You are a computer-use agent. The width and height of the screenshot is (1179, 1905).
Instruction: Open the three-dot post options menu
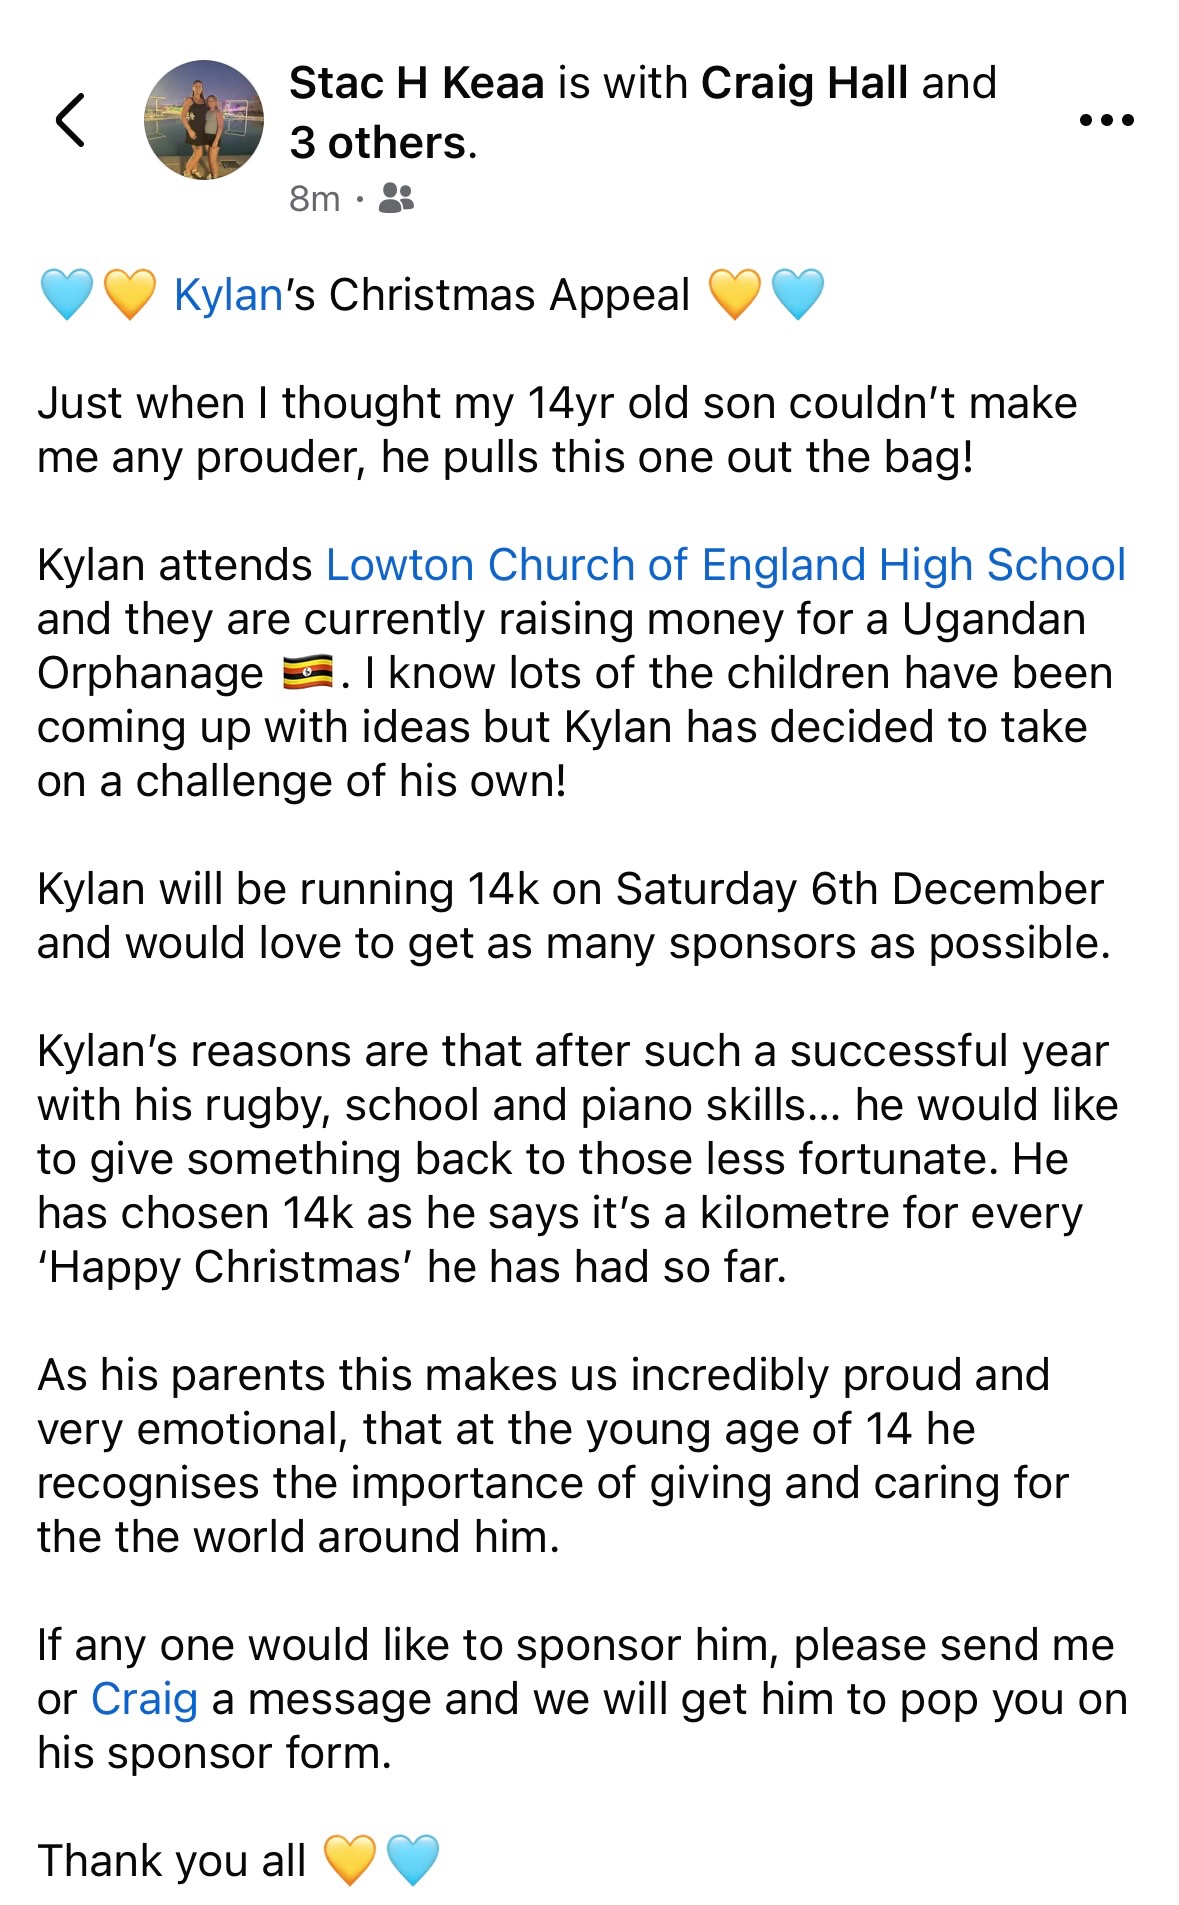[1106, 120]
